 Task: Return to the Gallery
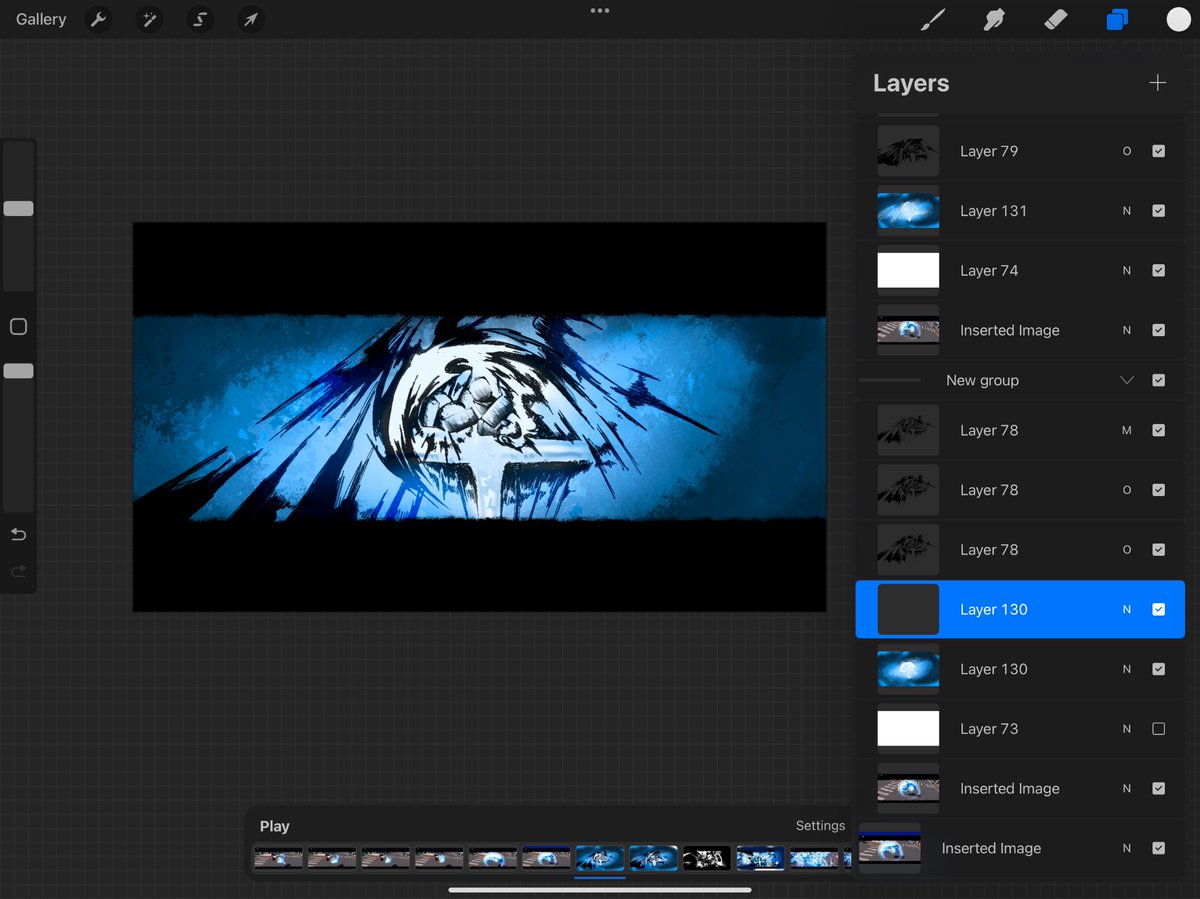click(x=41, y=19)
